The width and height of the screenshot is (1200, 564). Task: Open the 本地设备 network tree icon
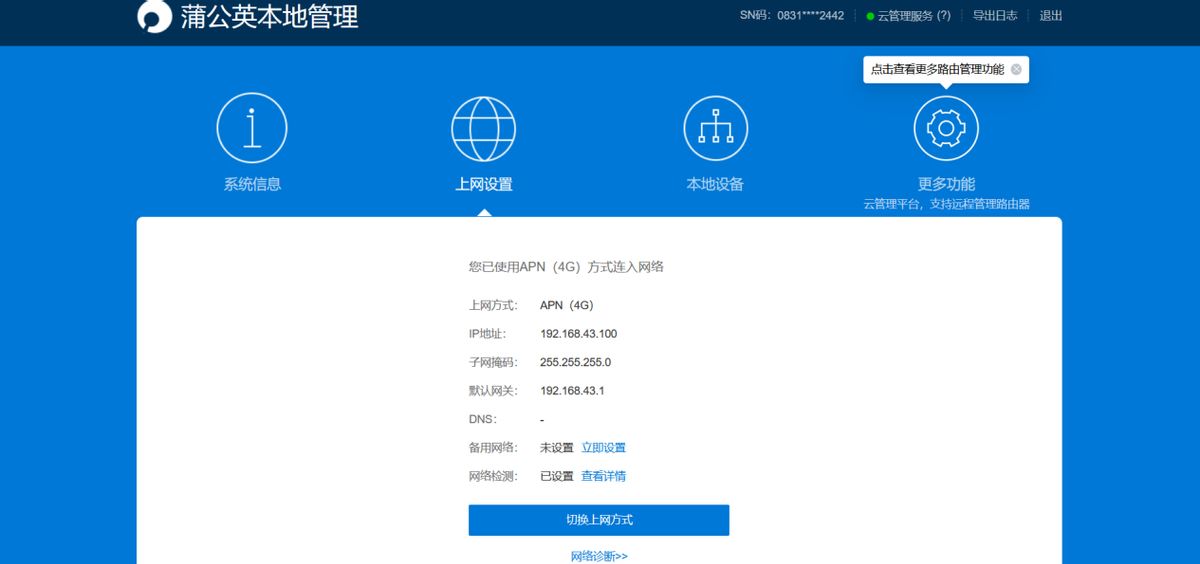[715, 129]
